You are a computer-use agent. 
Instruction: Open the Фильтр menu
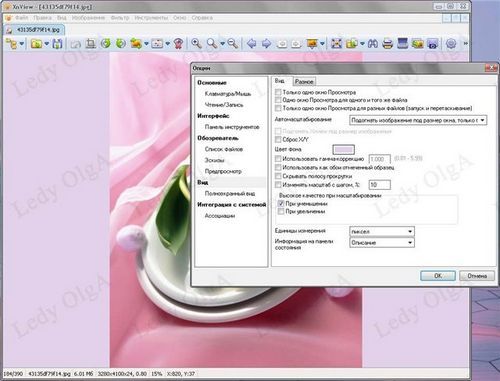coord(120,18)
